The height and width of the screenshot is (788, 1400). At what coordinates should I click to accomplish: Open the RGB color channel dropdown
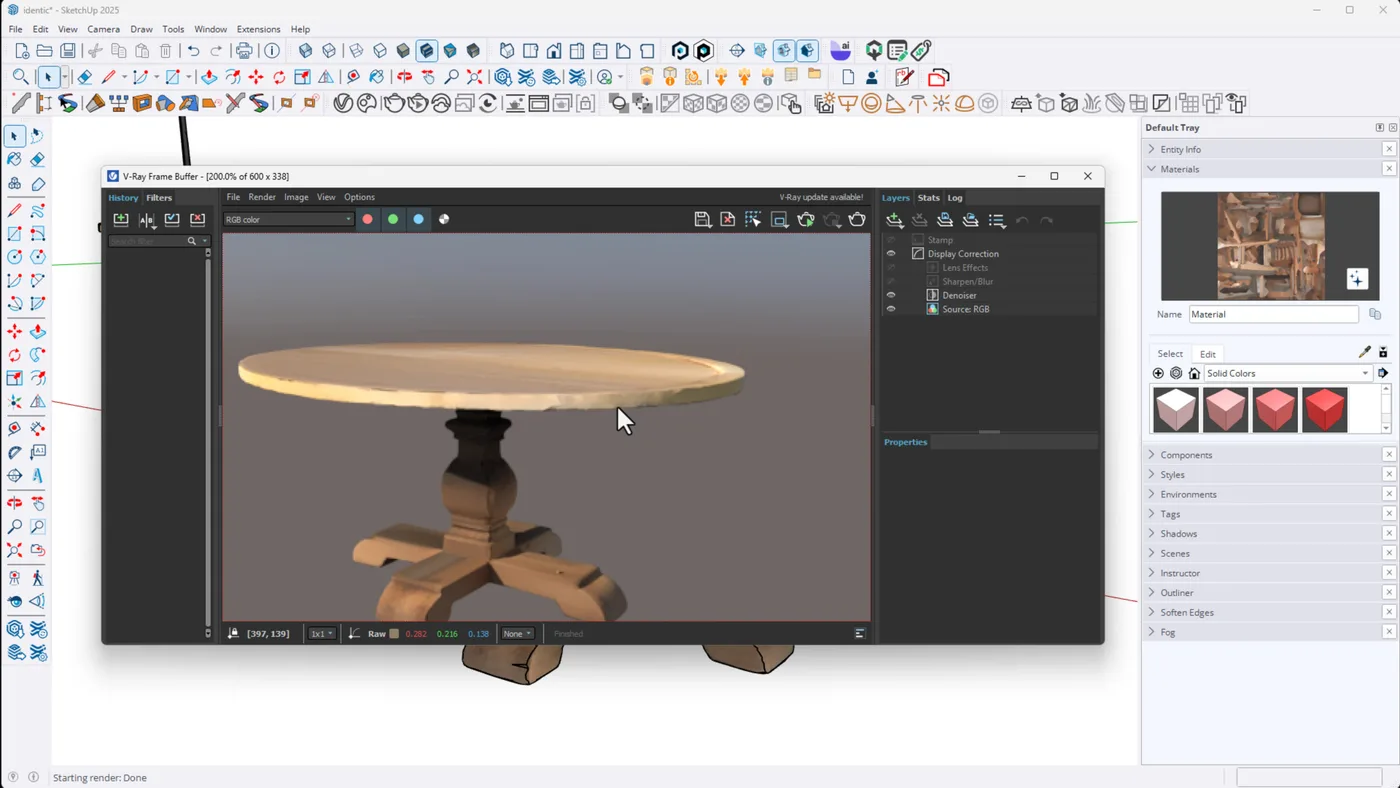(288, 220)
